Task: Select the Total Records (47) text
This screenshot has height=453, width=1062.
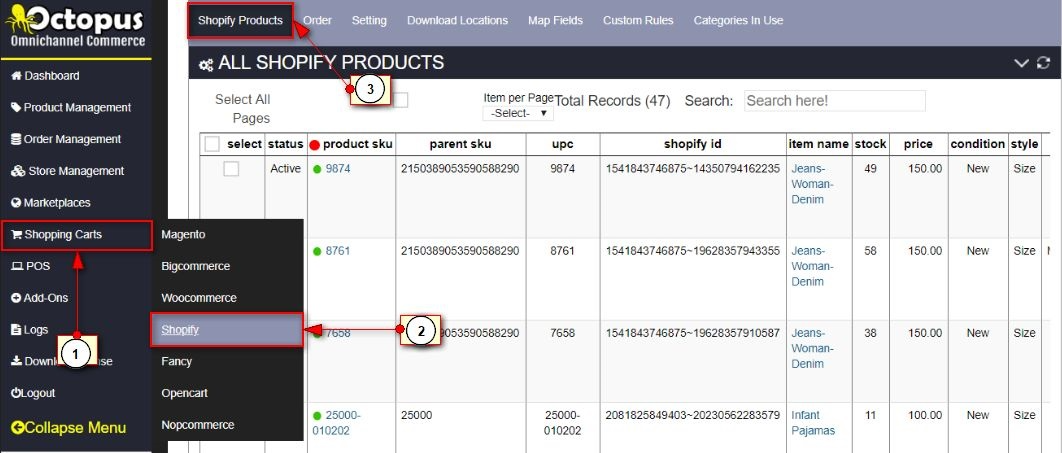Action: (x=612, y=101)
